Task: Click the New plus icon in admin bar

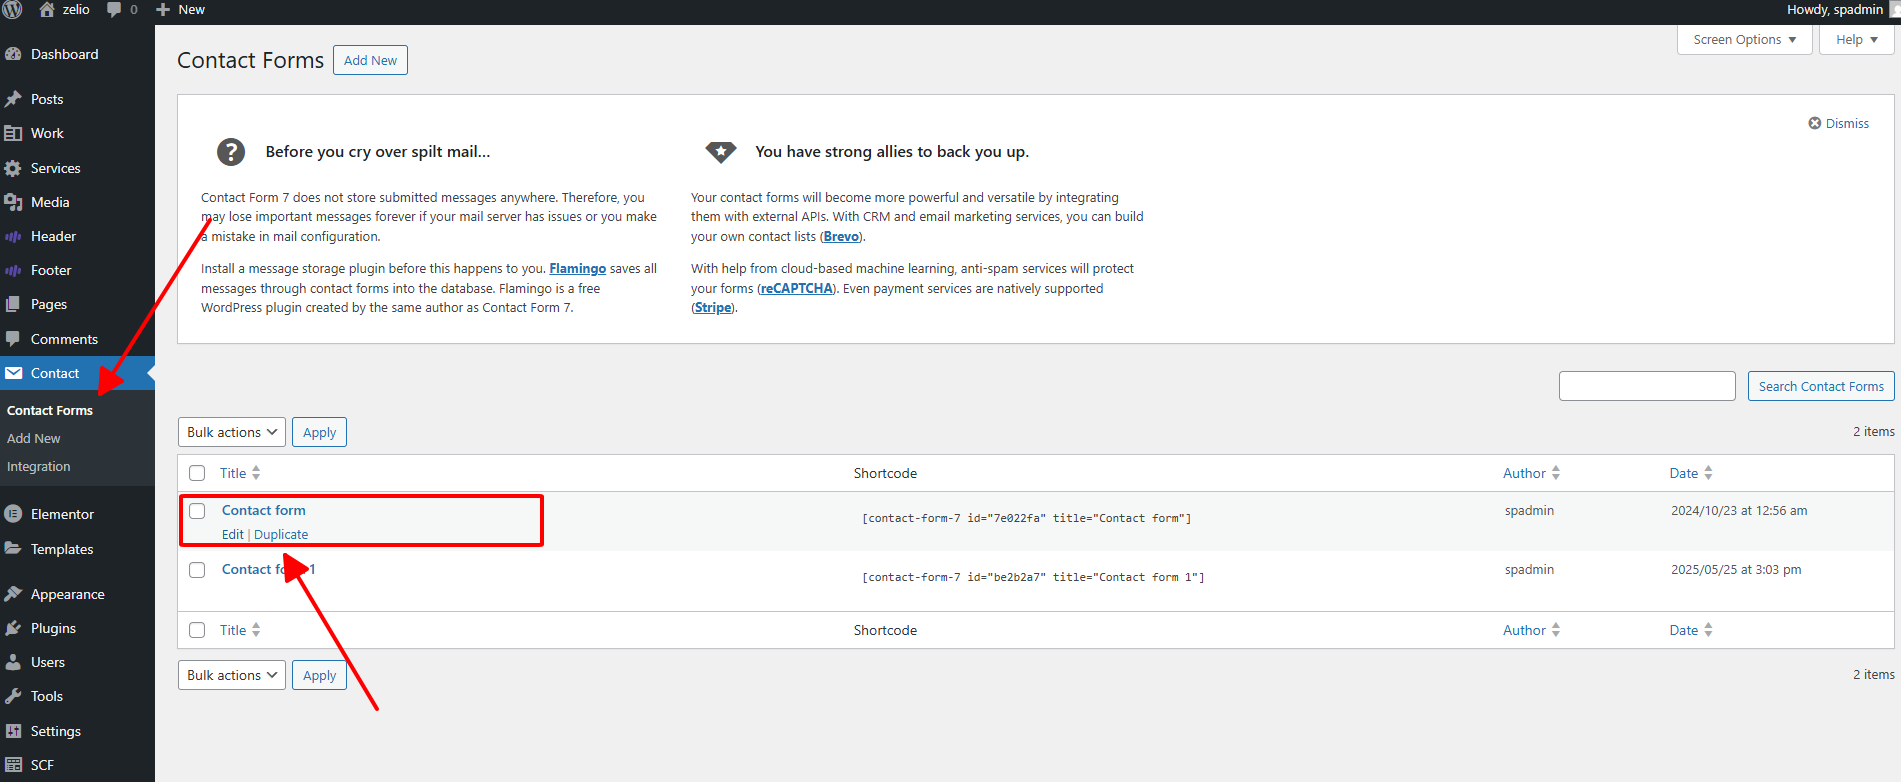Action: pos(163,10)
